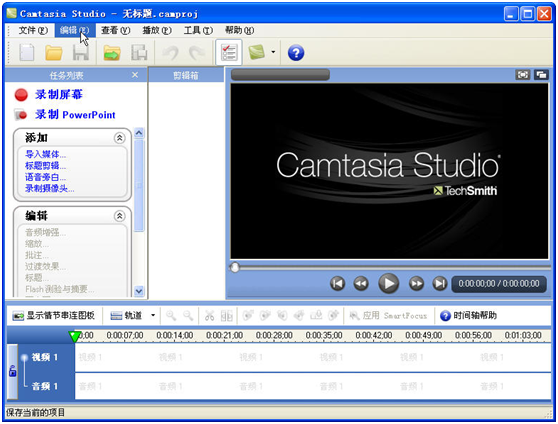
Task: Click the Redo arrow in toolbar
Action: (x=197, y=53)
